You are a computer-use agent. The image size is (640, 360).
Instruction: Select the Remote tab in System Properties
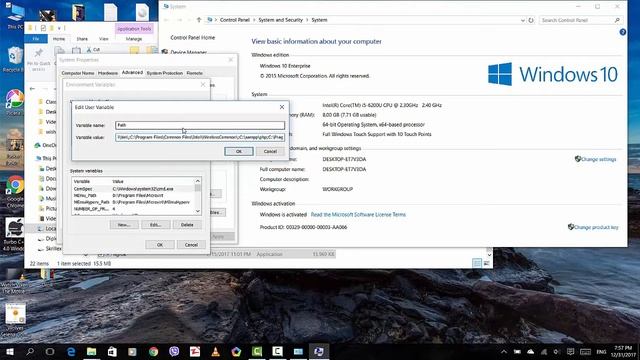[194, 73]
